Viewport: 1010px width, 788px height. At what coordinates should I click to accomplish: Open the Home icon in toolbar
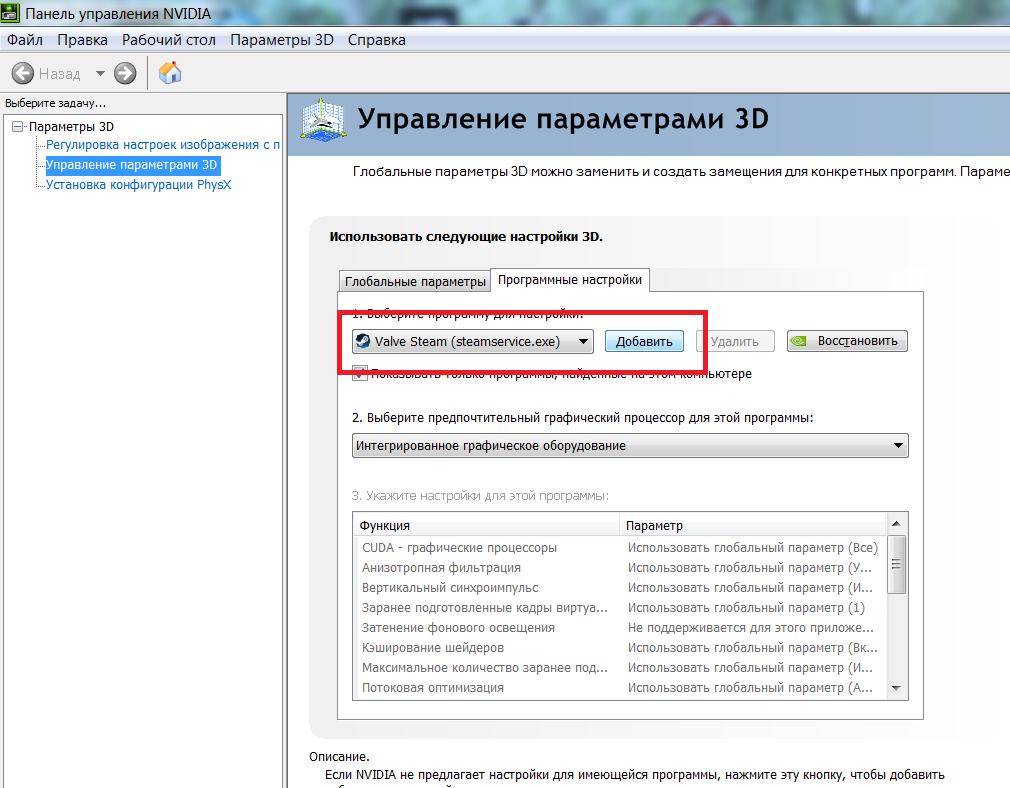click(x=170, y=72)
